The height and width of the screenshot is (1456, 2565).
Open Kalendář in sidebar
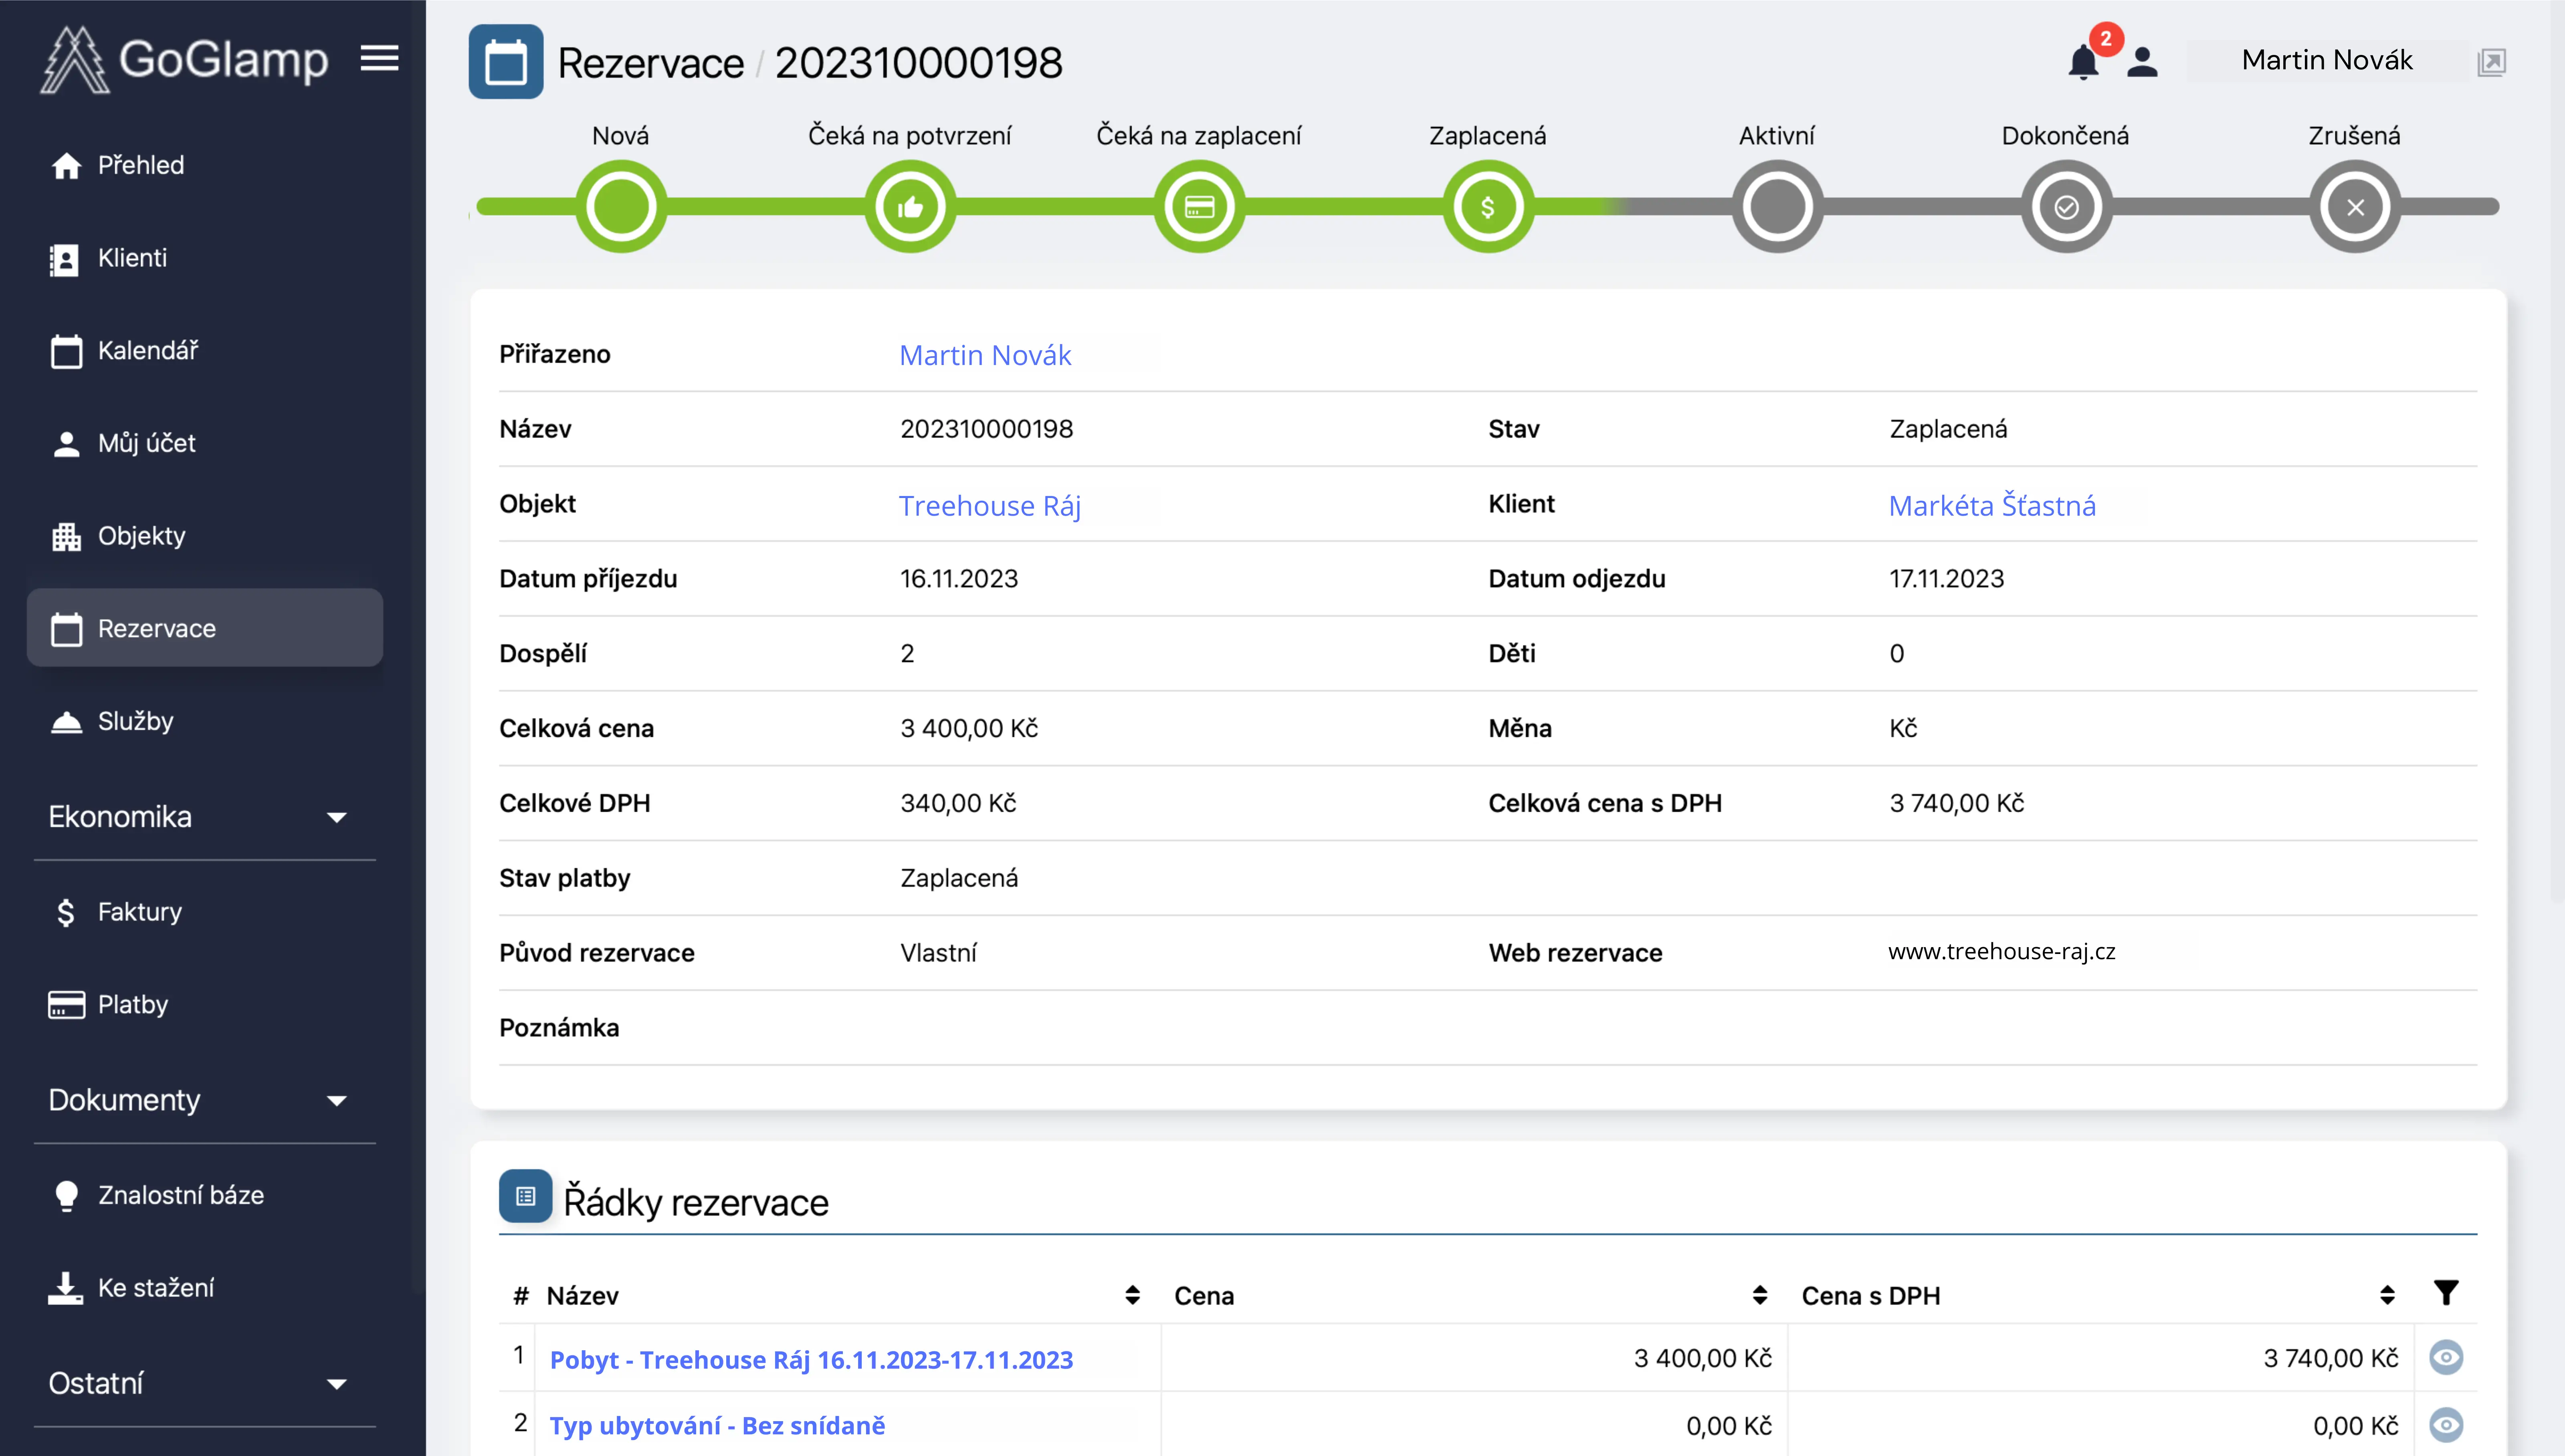[x=205, y=351]
